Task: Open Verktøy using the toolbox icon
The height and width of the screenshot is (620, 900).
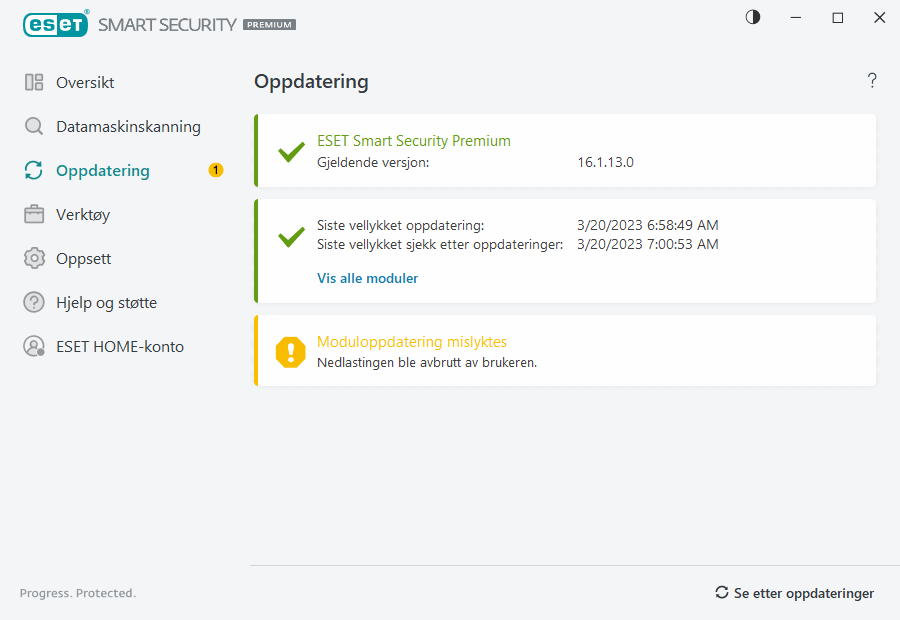Action: [x=32, y=214]
